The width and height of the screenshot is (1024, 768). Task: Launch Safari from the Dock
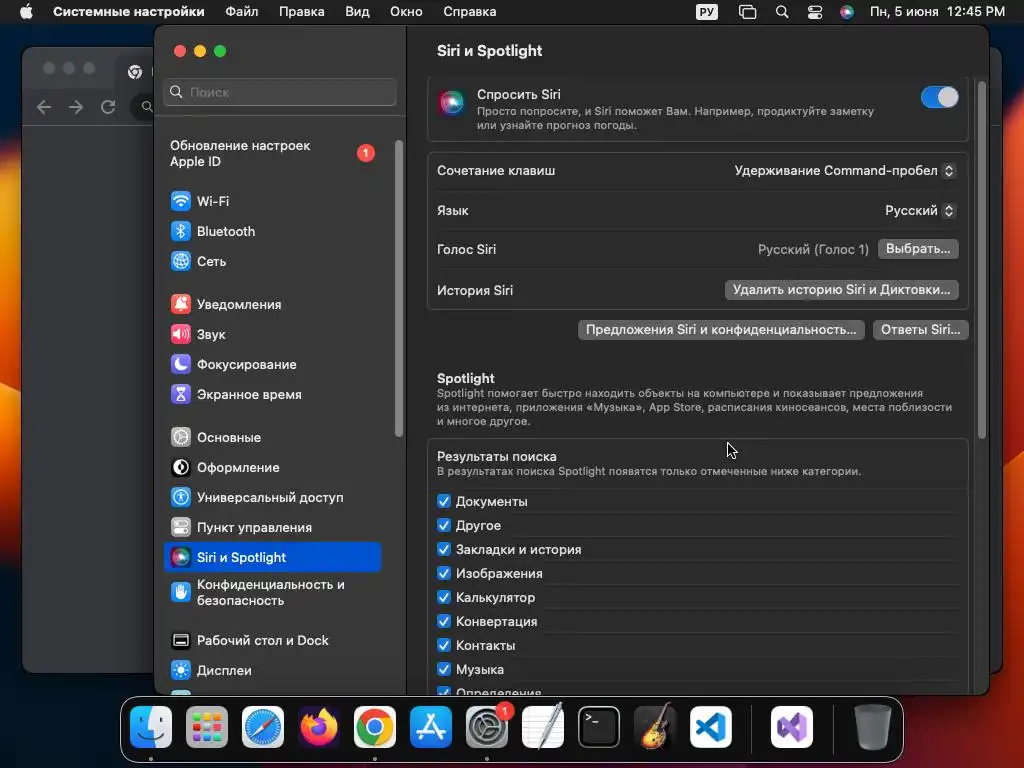click(263, 727)
